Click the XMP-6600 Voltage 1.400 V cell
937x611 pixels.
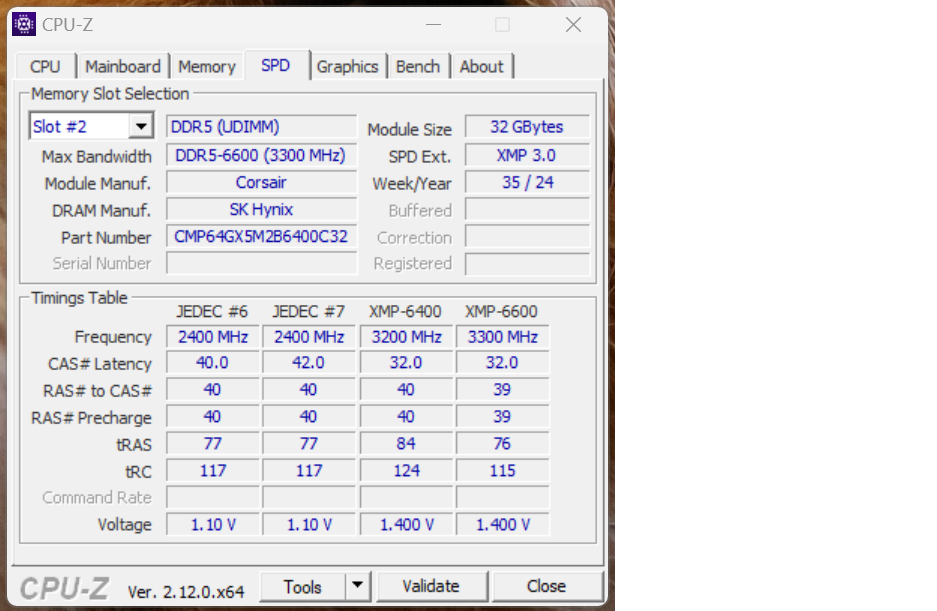[503, 524]
